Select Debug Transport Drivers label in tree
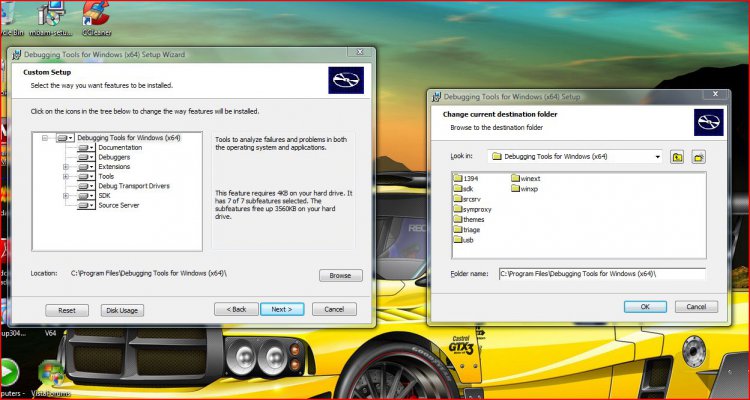Viewport: 750px width, 400px height. (x=134, y=186)
